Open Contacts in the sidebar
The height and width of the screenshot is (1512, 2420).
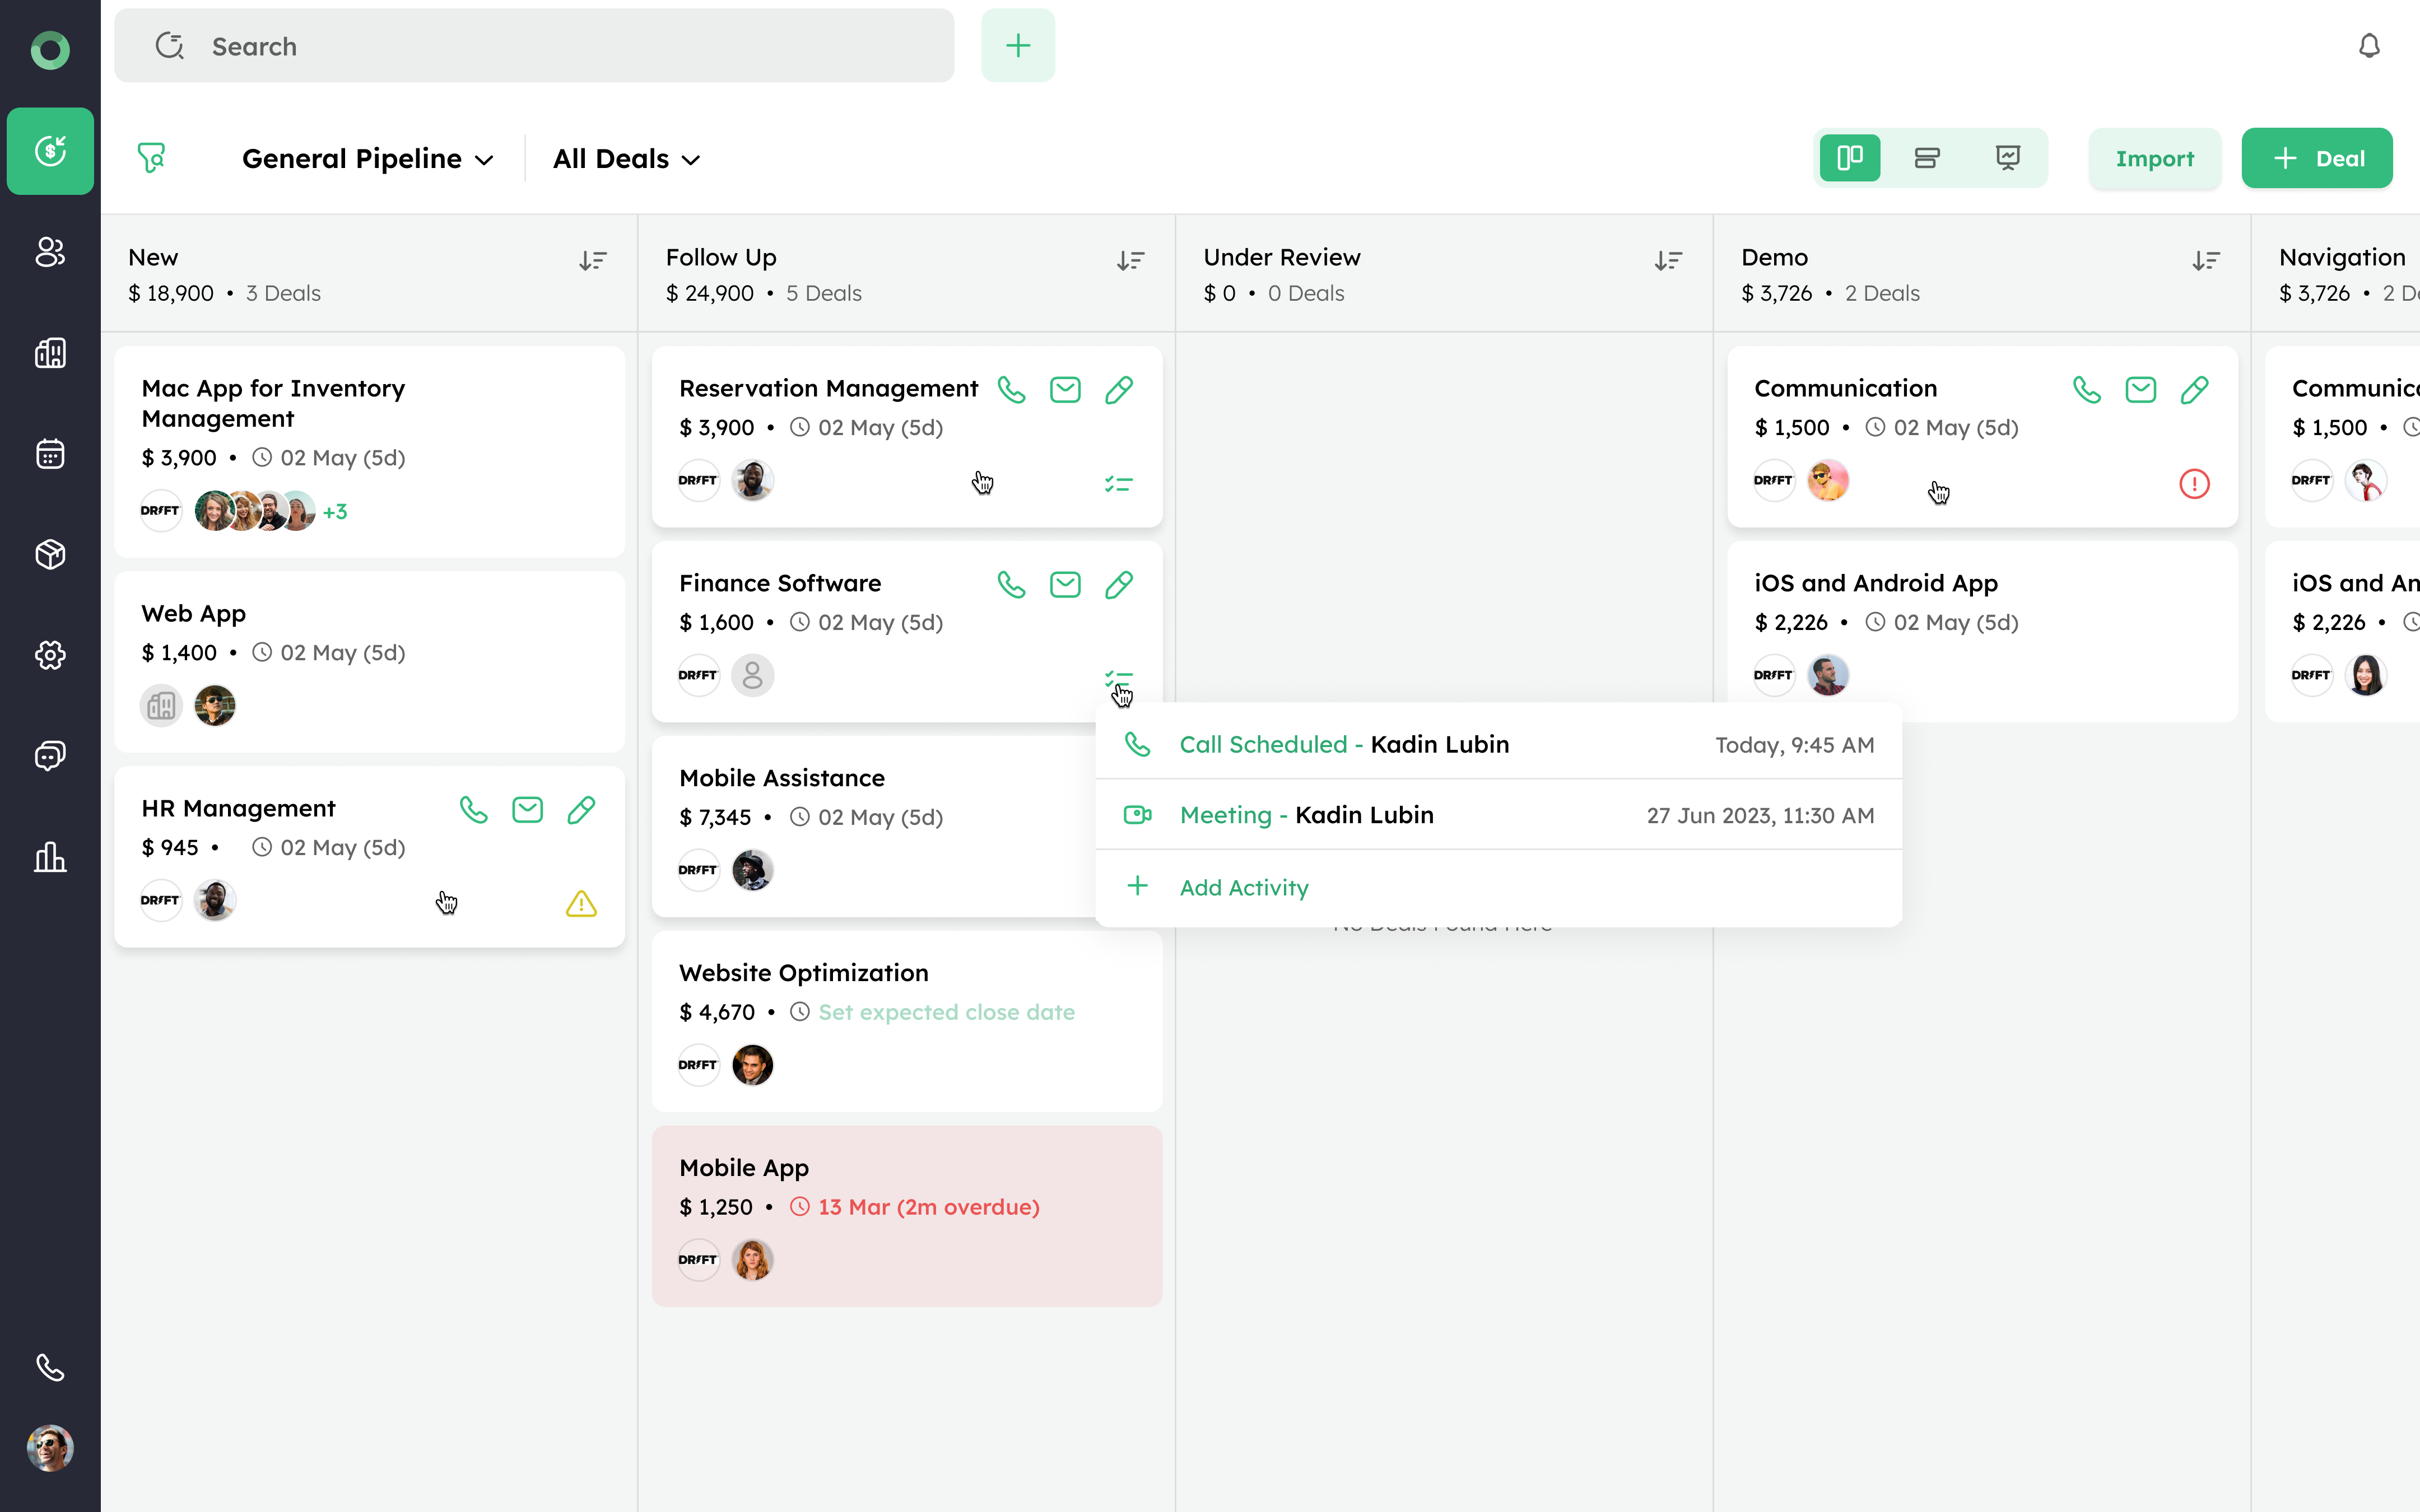pyautogui.click(x=50, y=252)
